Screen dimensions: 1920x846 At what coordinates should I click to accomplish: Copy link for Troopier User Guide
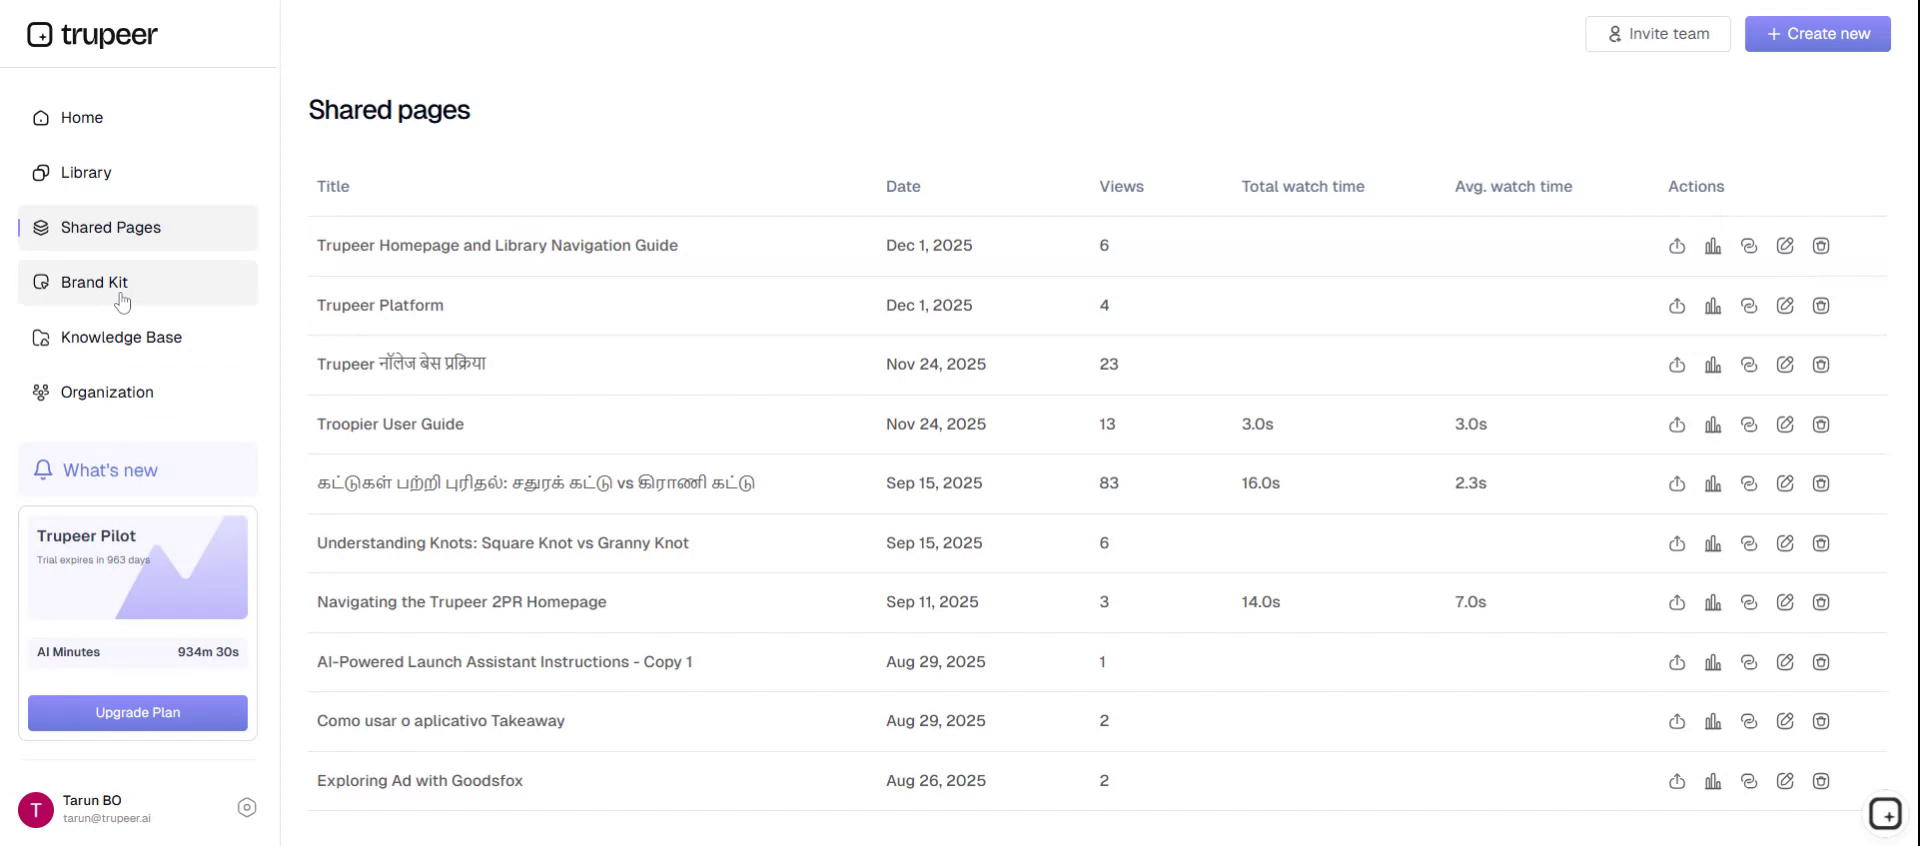click(x=1749, y=425)
